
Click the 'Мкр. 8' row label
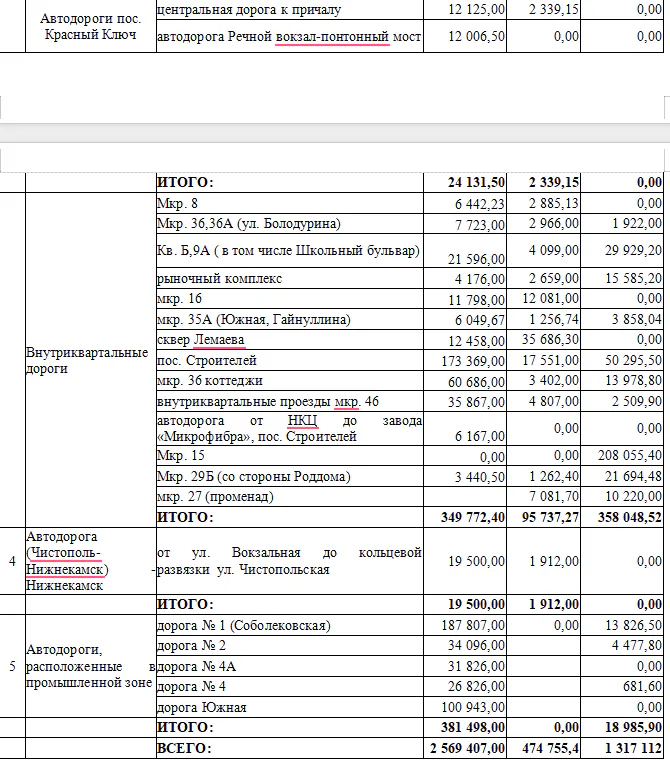tap(177, 204)
